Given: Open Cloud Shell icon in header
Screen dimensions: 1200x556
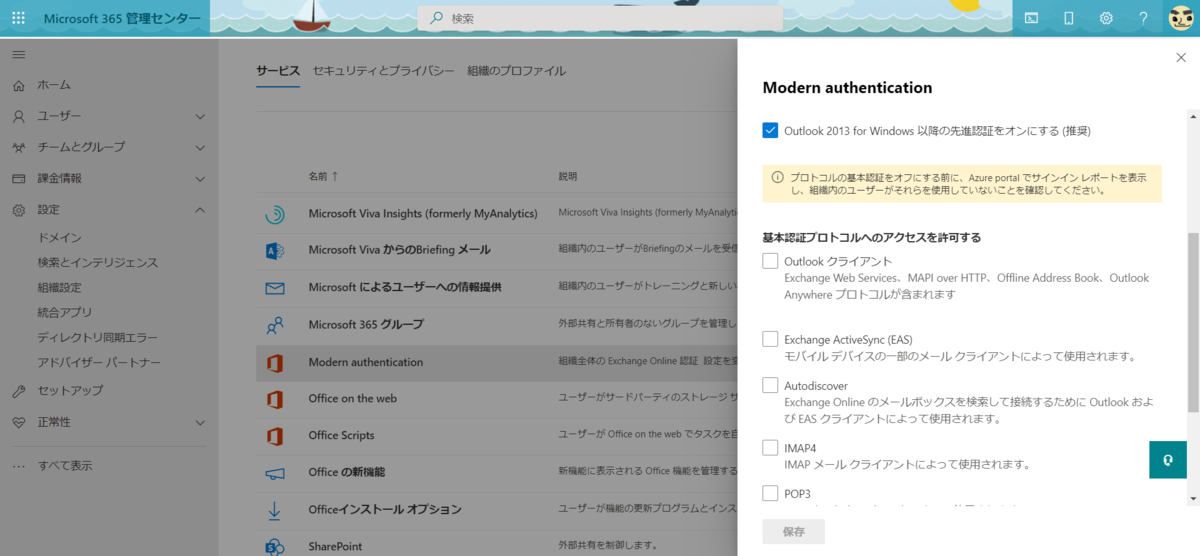Looking at the screenshot, I should pos(1032,18).
